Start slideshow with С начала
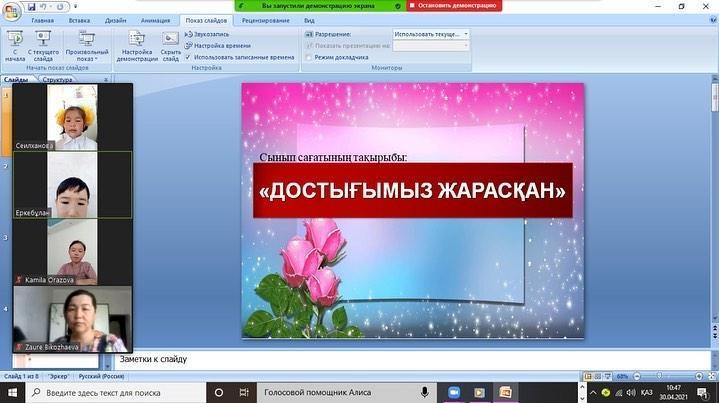This screenshot has height=403, width=719. point(15,46)
